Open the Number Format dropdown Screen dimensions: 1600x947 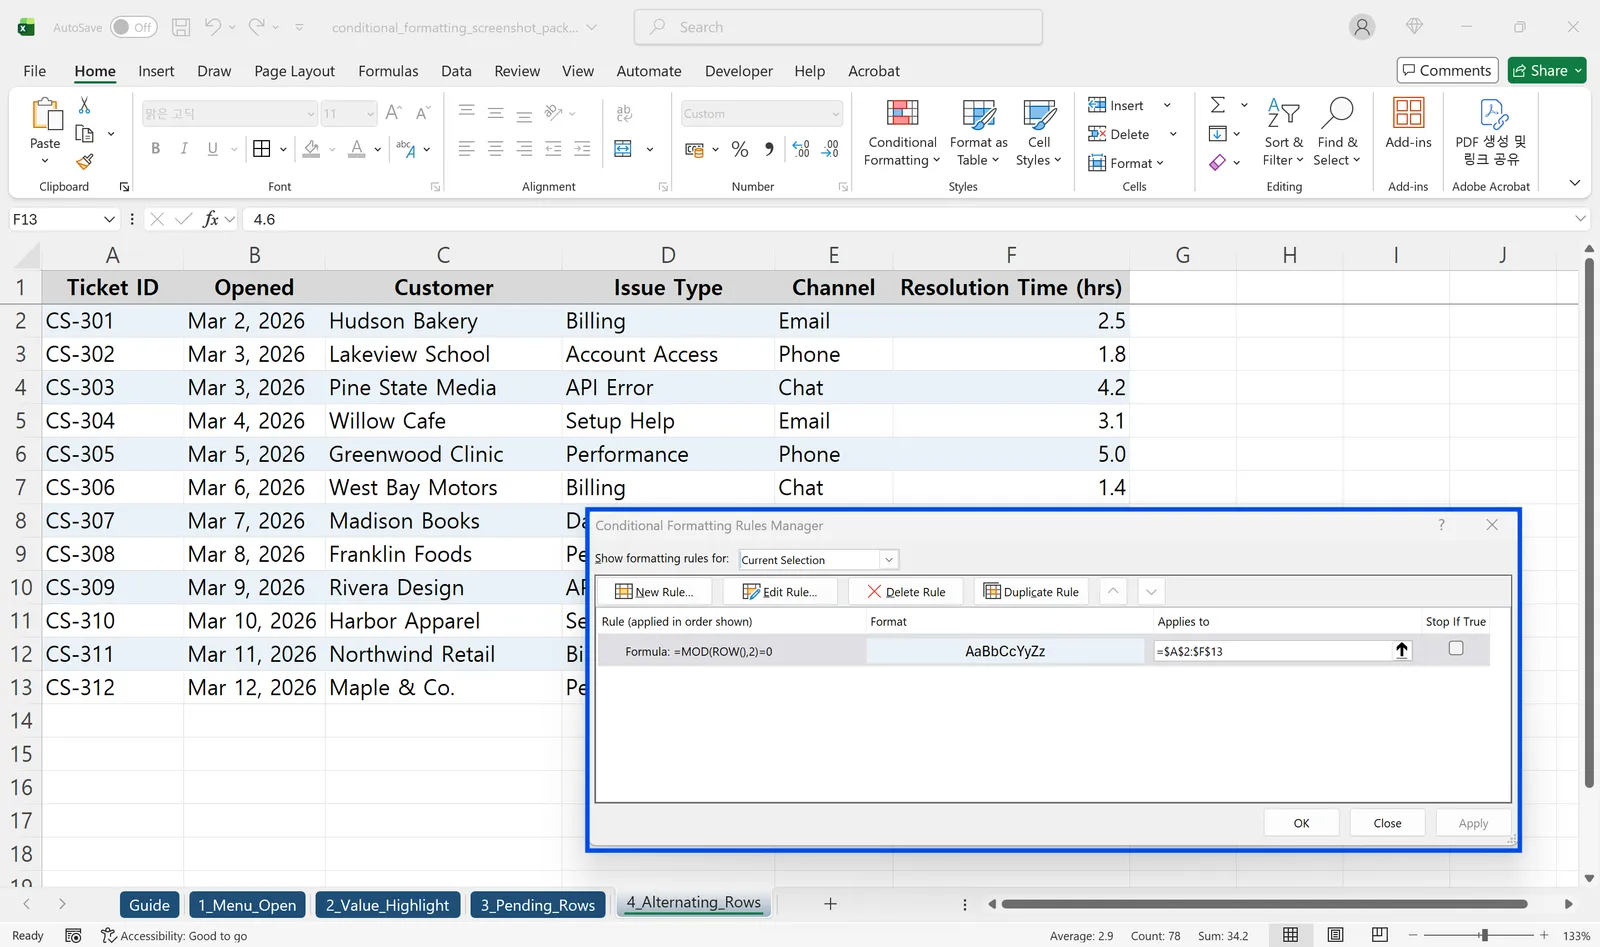pos(836,114)
